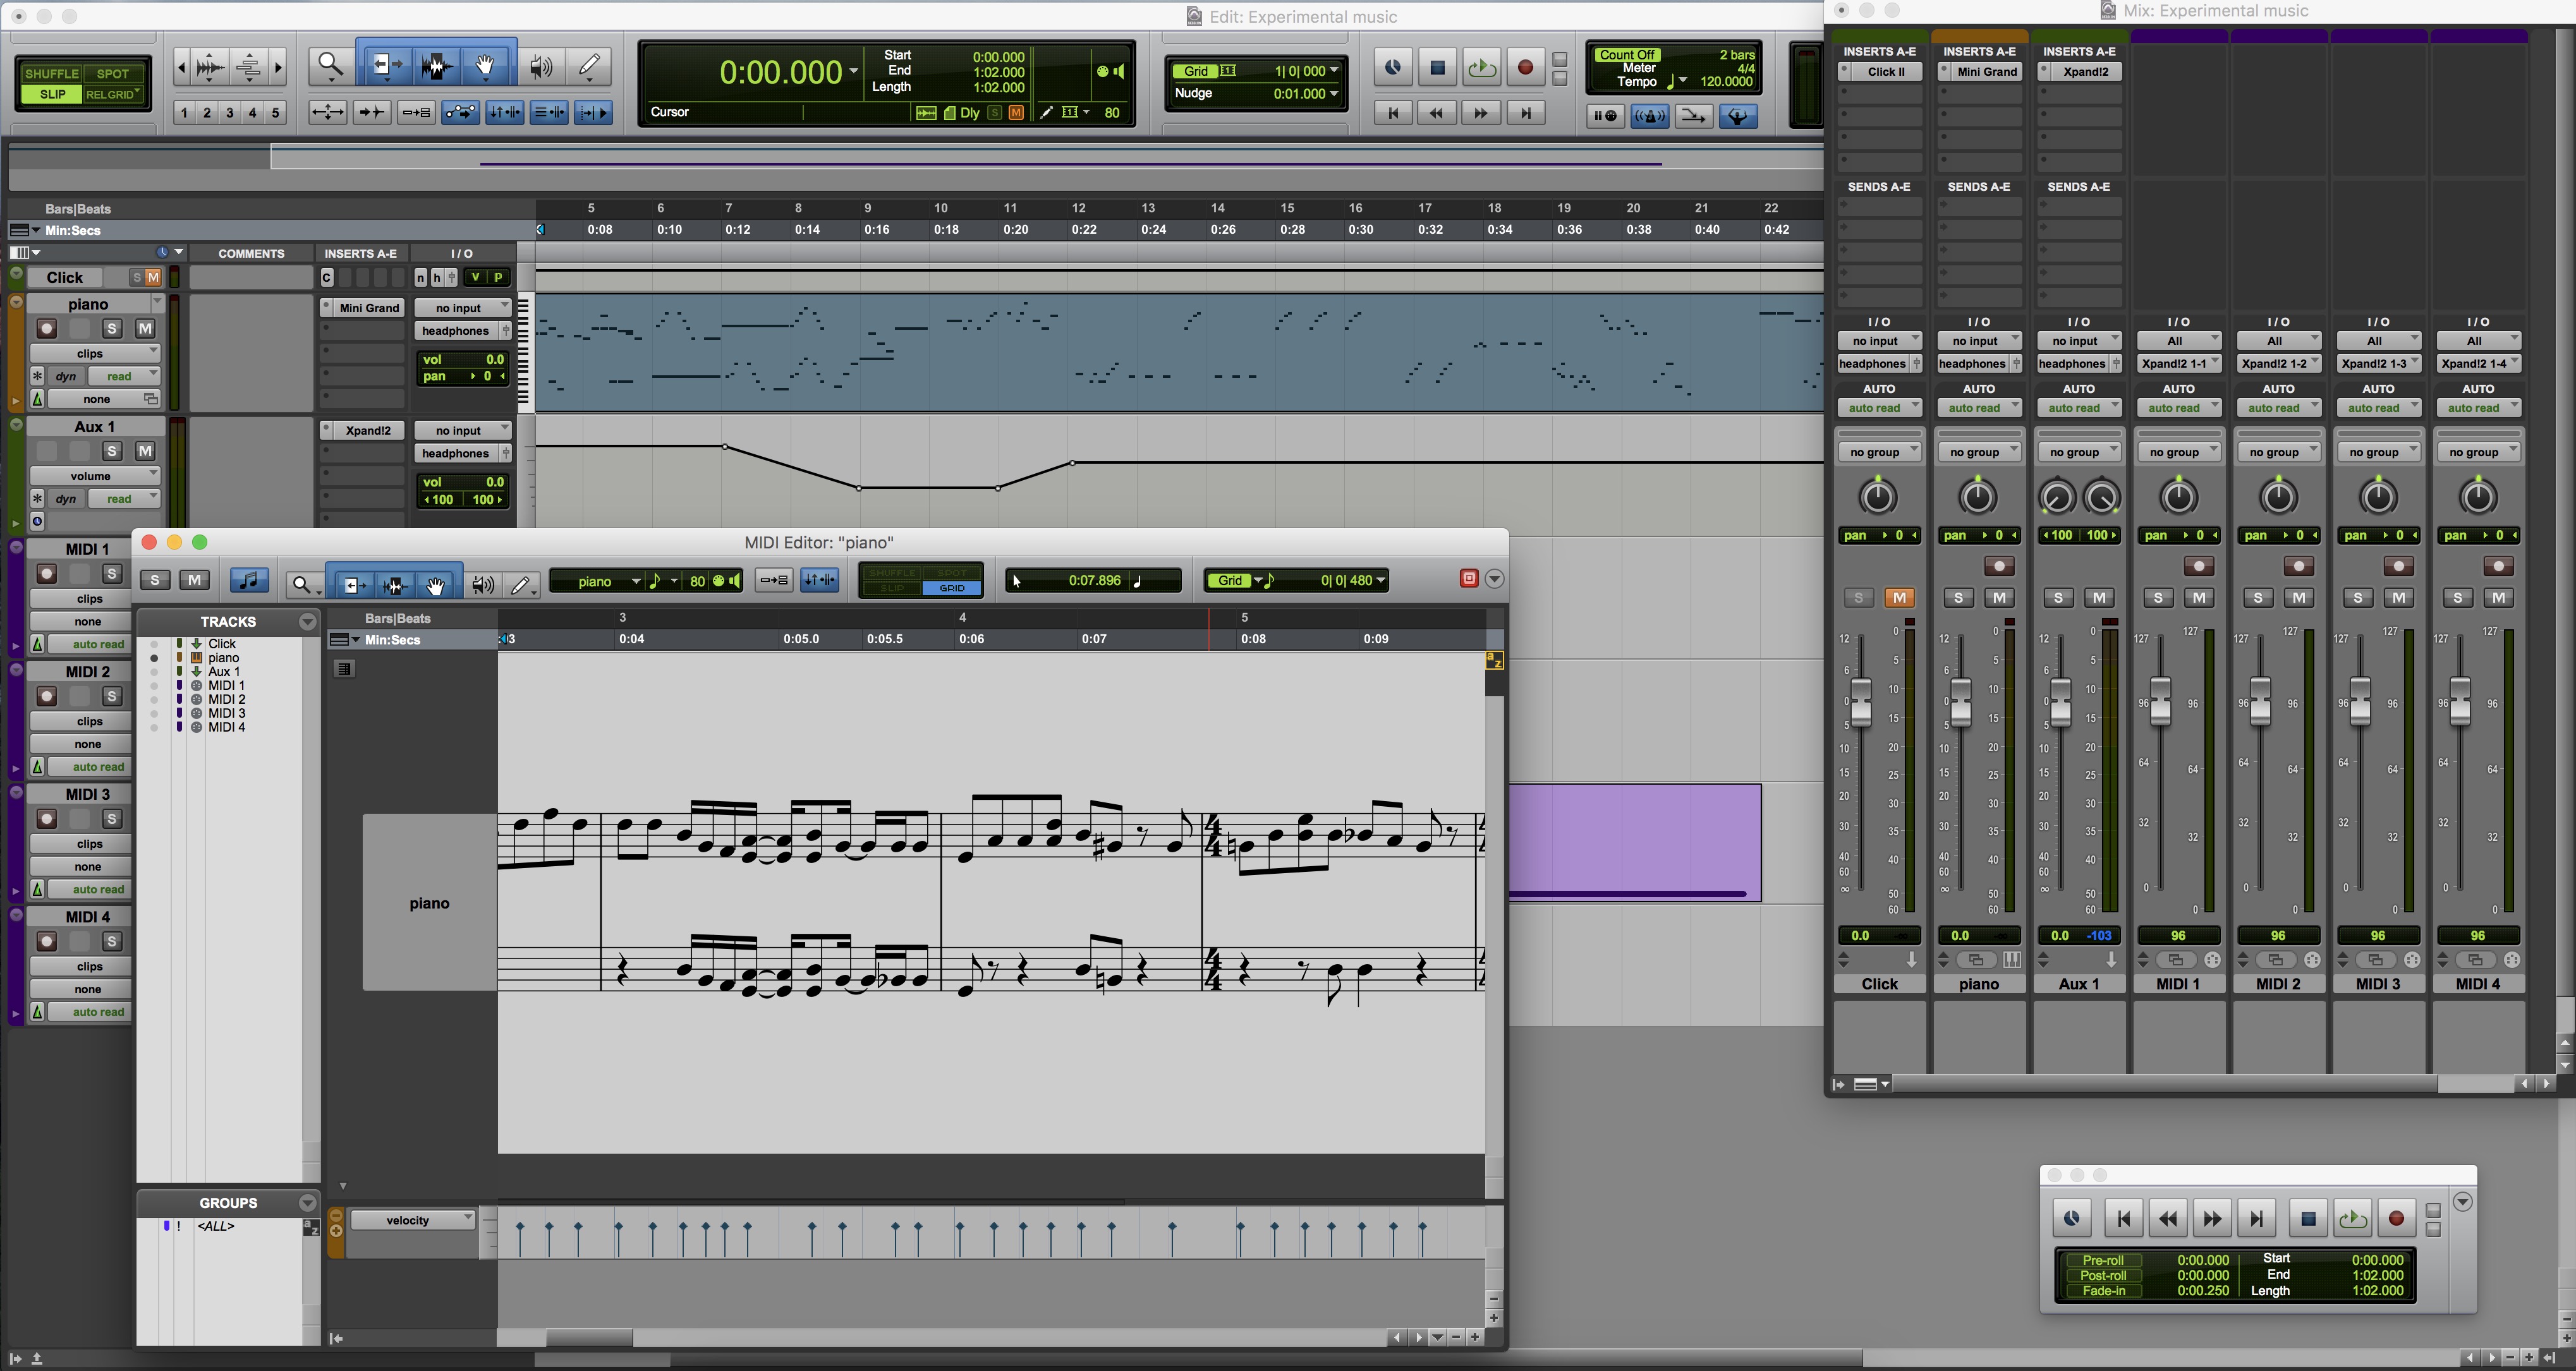Toggle Automation Follows Edit button
Viewport: 2576px width, 1371px height.
[460, 113]
